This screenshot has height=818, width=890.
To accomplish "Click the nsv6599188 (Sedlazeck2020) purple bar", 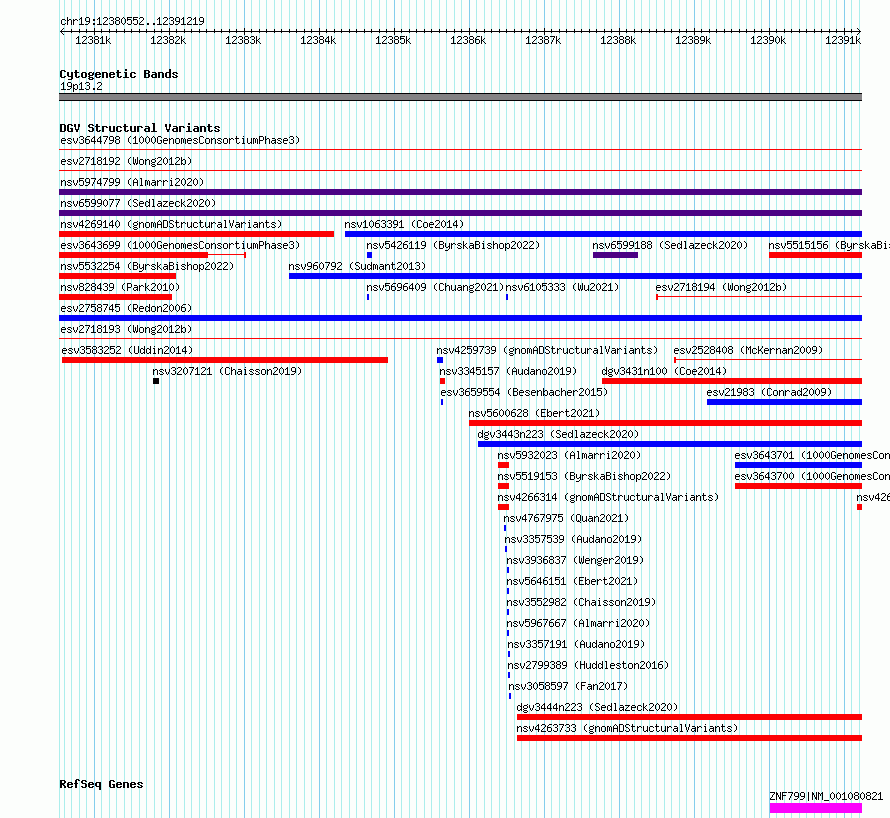I will point(615,255).
